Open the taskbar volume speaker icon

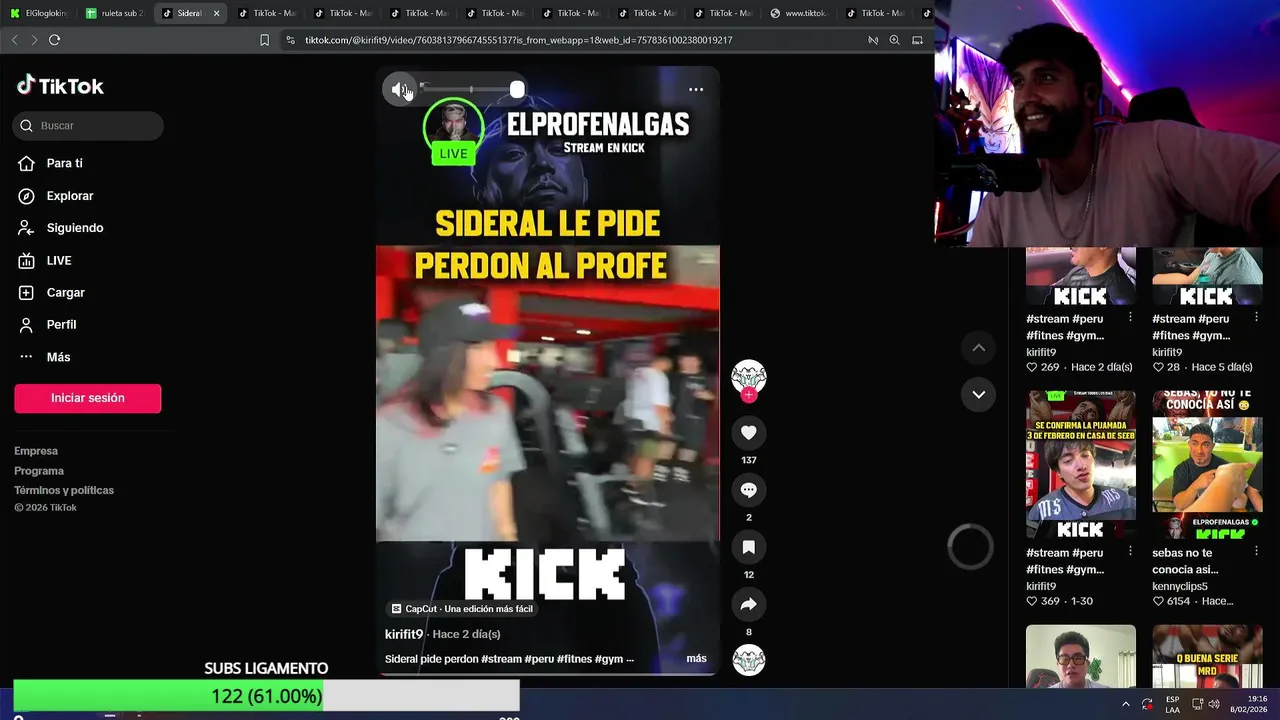(x=1214, y=704)
